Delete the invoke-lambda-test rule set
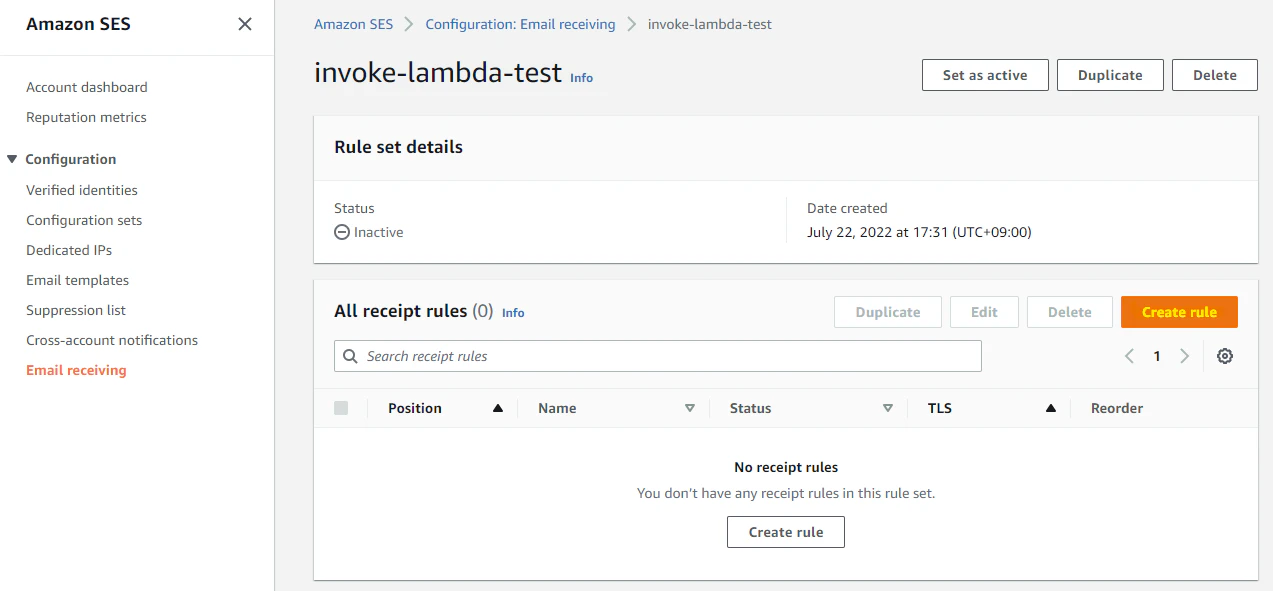 [1214, 75]
